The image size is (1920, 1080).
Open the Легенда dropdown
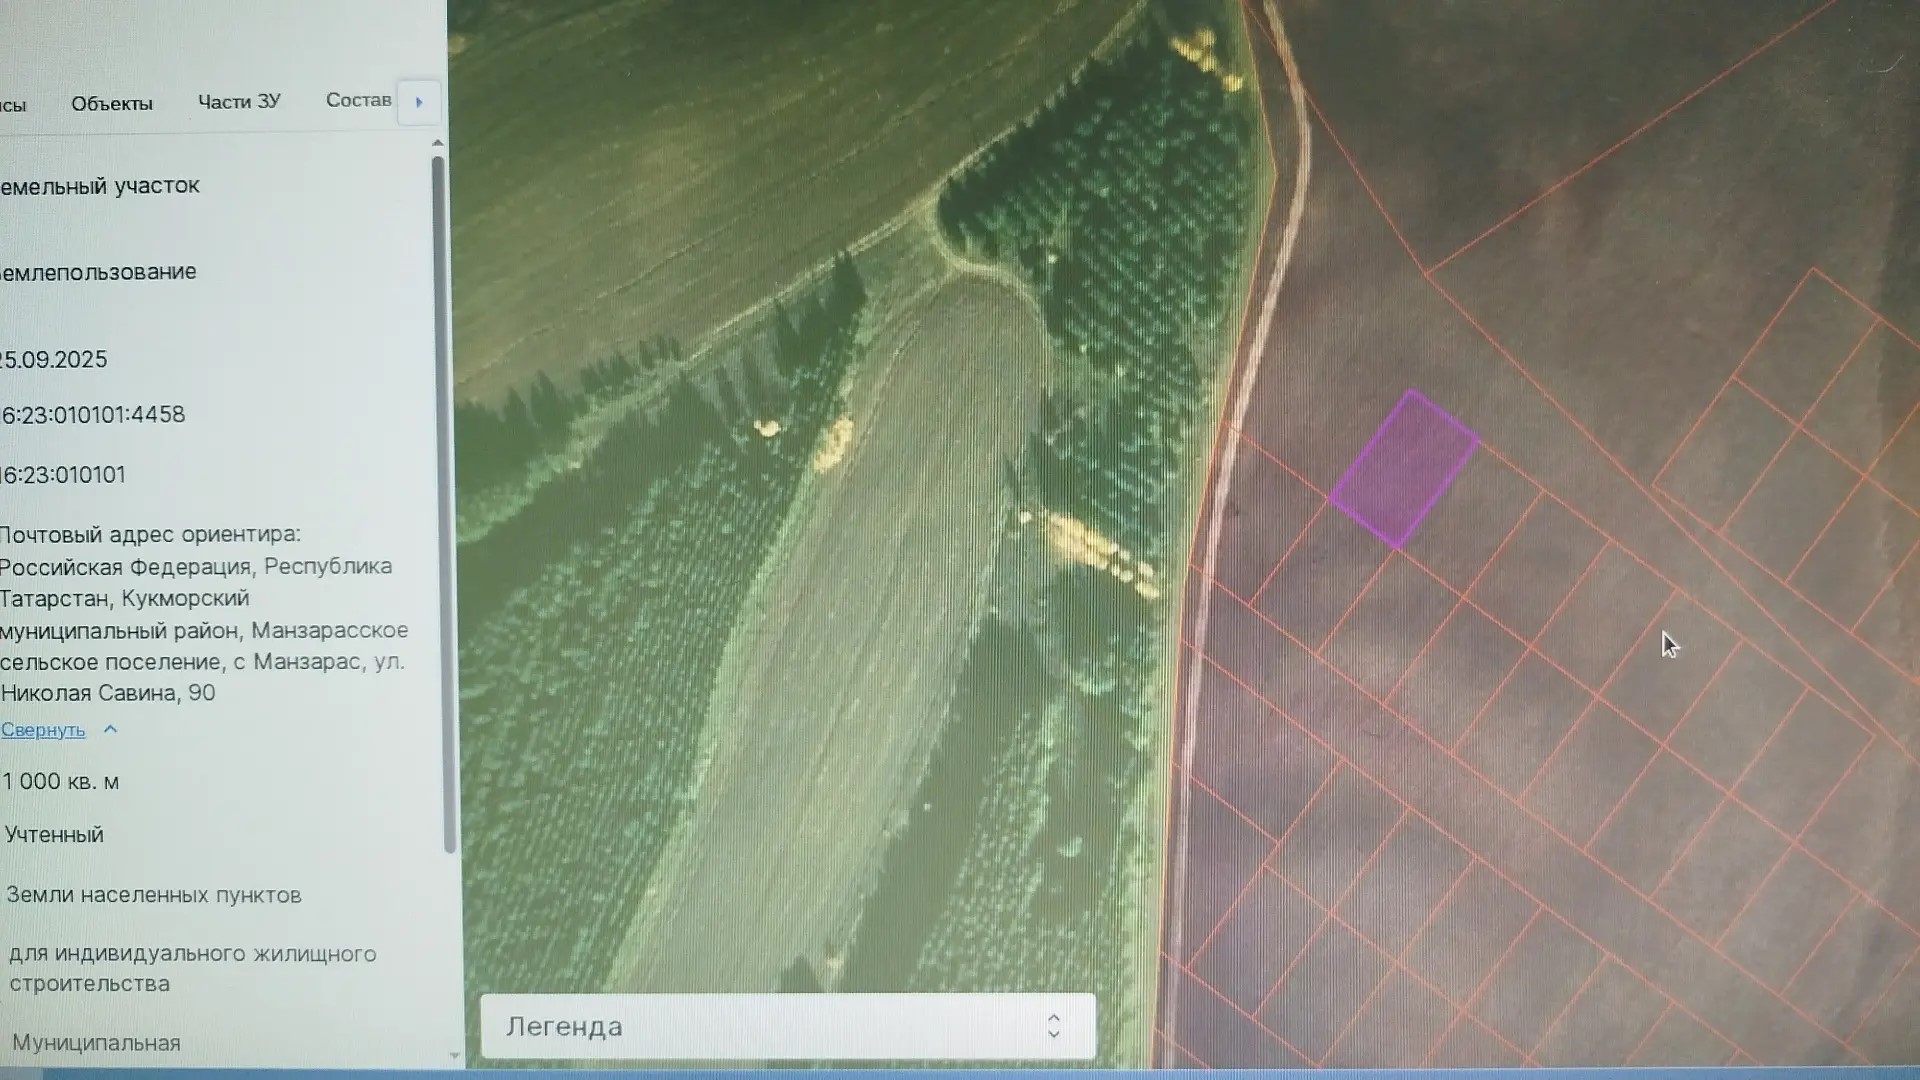[x=788, y=1026]
